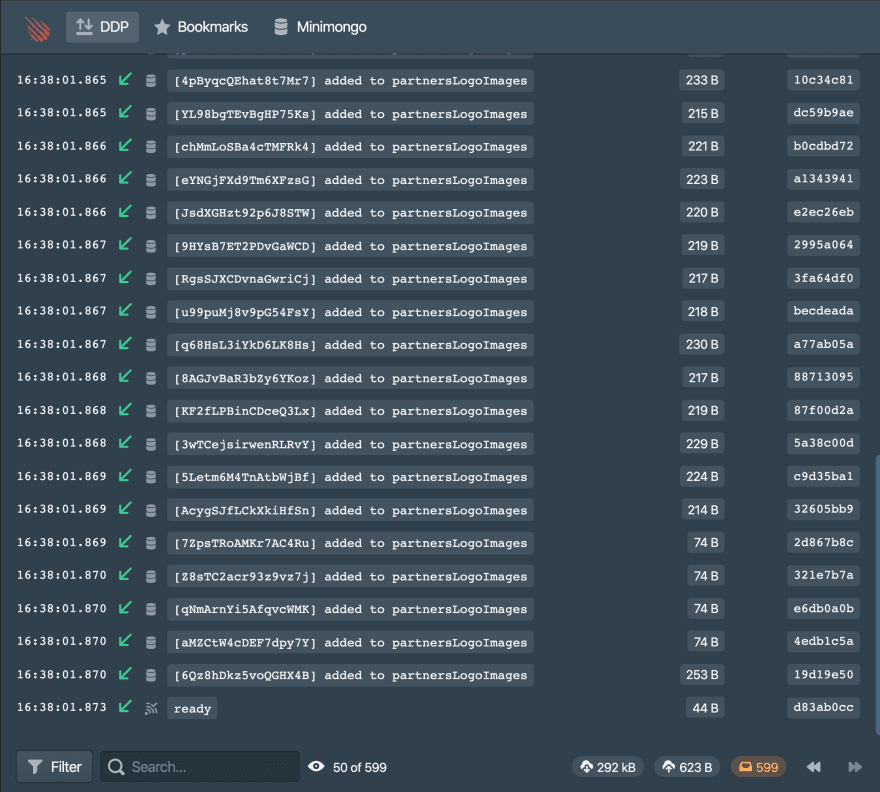This screenshot has width=880, height=792.
Task: Click timestamp 16:38:01.873
Action: coord(62,707)
